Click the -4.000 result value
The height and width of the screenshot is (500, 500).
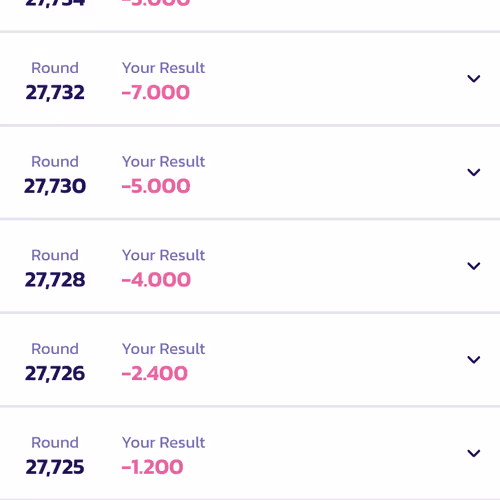click(x=156, y=280)
